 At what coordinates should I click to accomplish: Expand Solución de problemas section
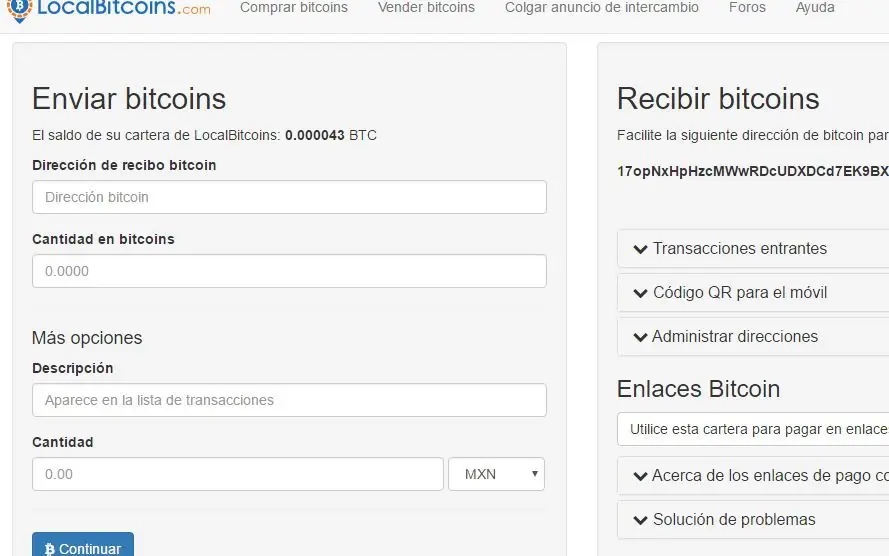[753, 520]
